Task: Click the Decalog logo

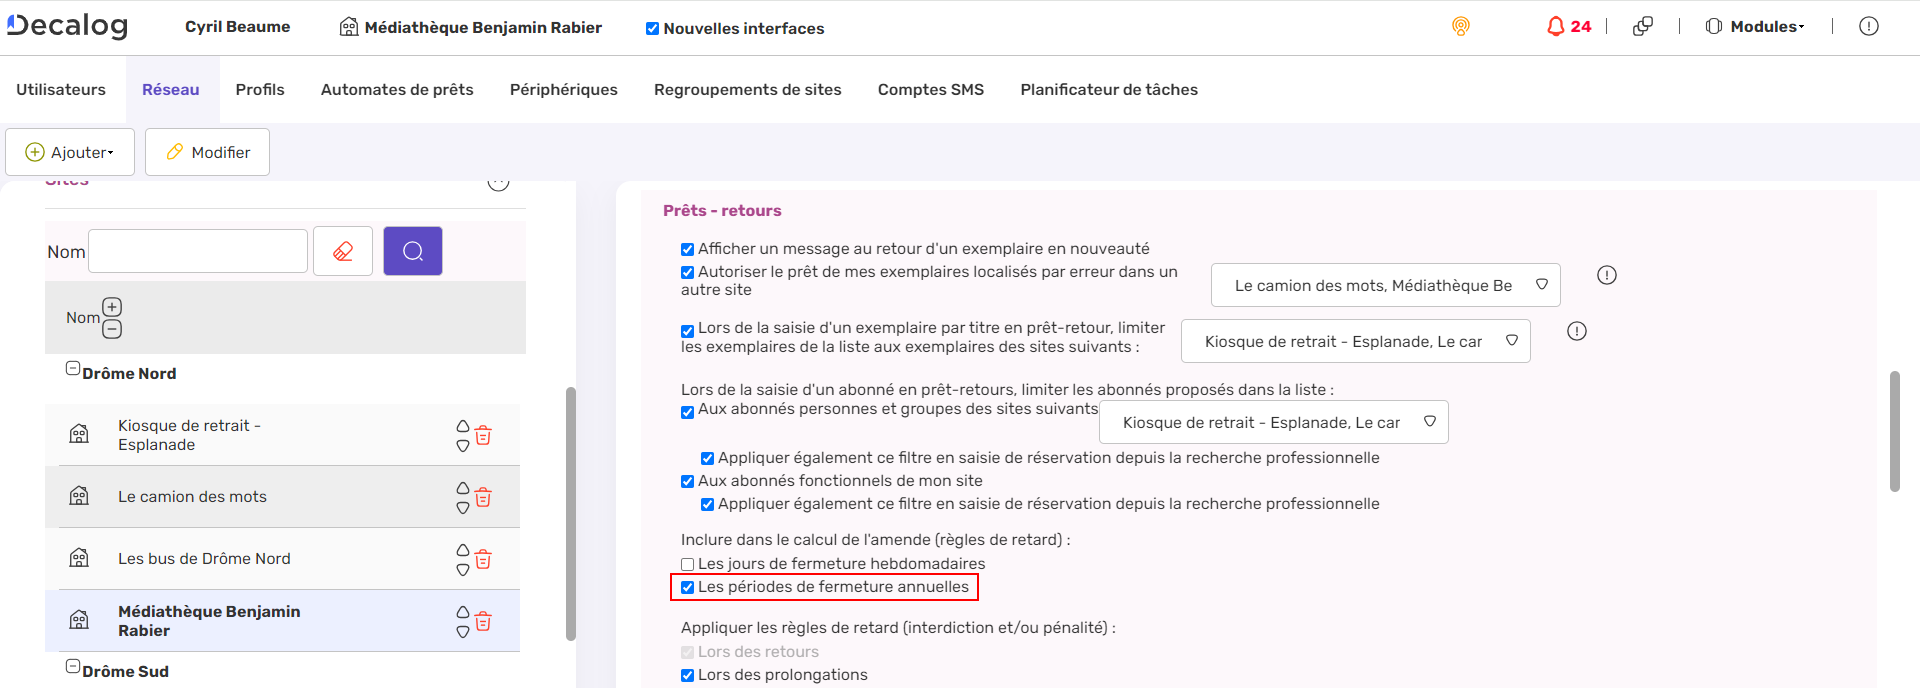Action: click(x=66, y=24)
